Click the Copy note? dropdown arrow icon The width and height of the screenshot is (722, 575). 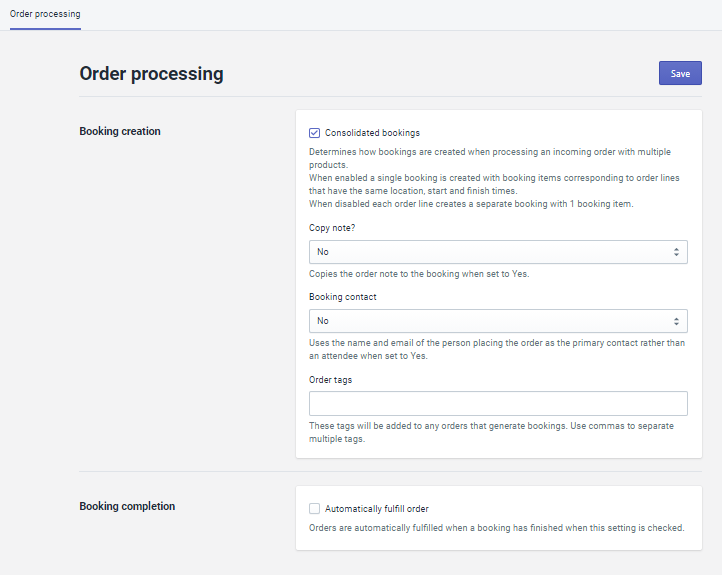pos(676,252)
